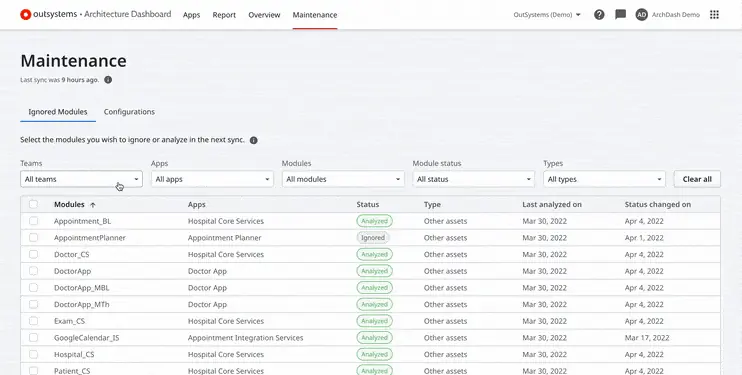Screen dimensions: 742x375
Task: Click Appointment Integration Services app cell
Action: point(246,338)
